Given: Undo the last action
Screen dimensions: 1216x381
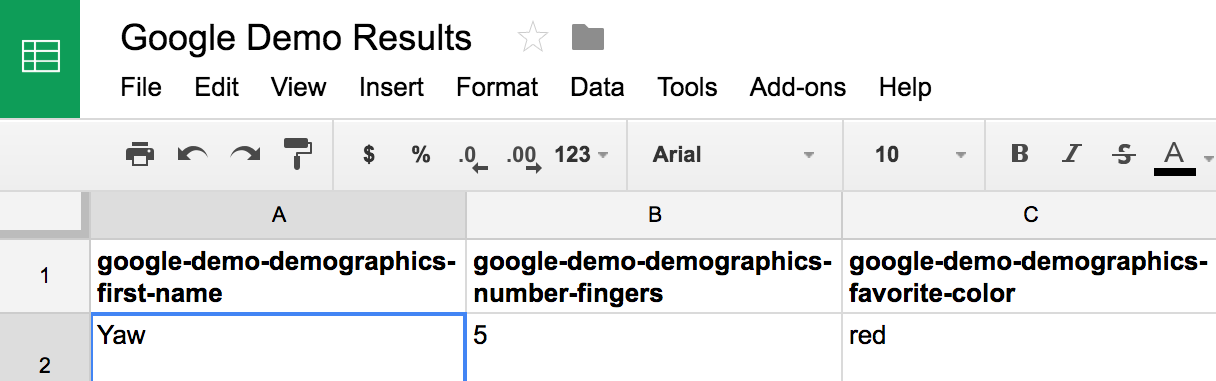Looking at the screenshot, I should pos(192,154).
